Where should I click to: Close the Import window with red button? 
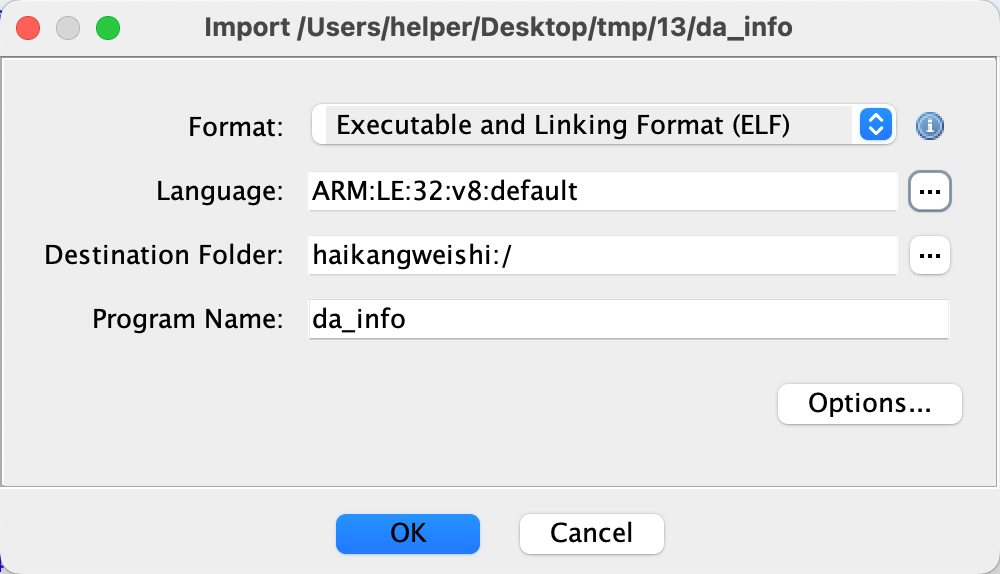(28, 28)
